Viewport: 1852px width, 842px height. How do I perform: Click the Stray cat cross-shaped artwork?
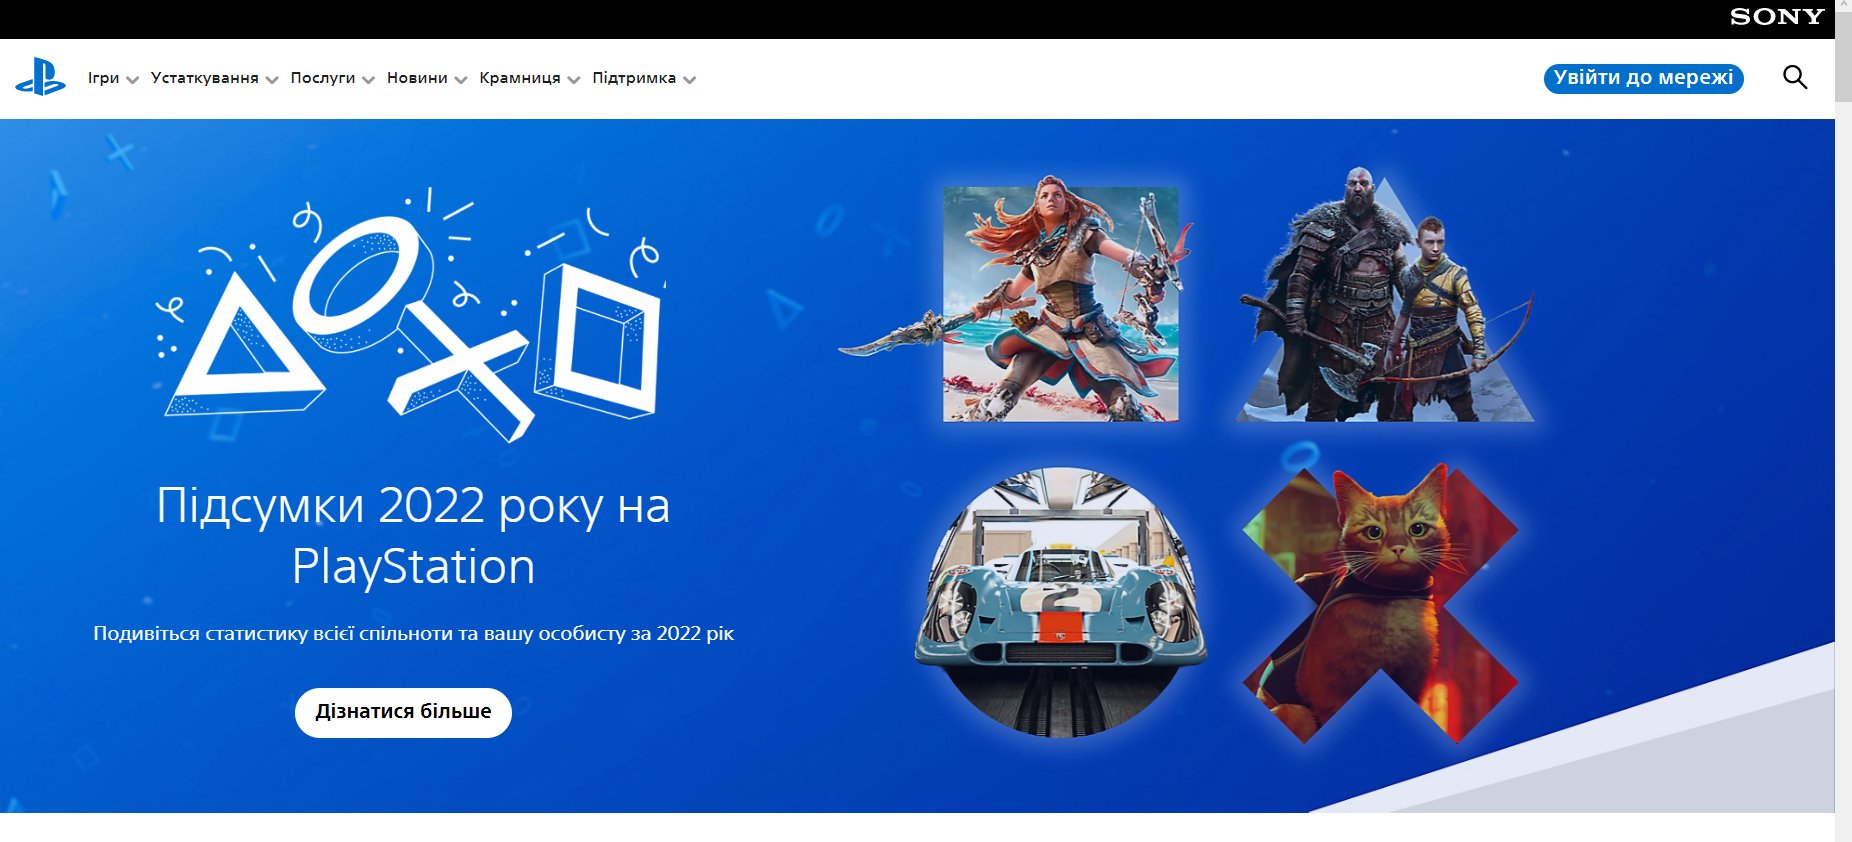tap(1381, 604)
